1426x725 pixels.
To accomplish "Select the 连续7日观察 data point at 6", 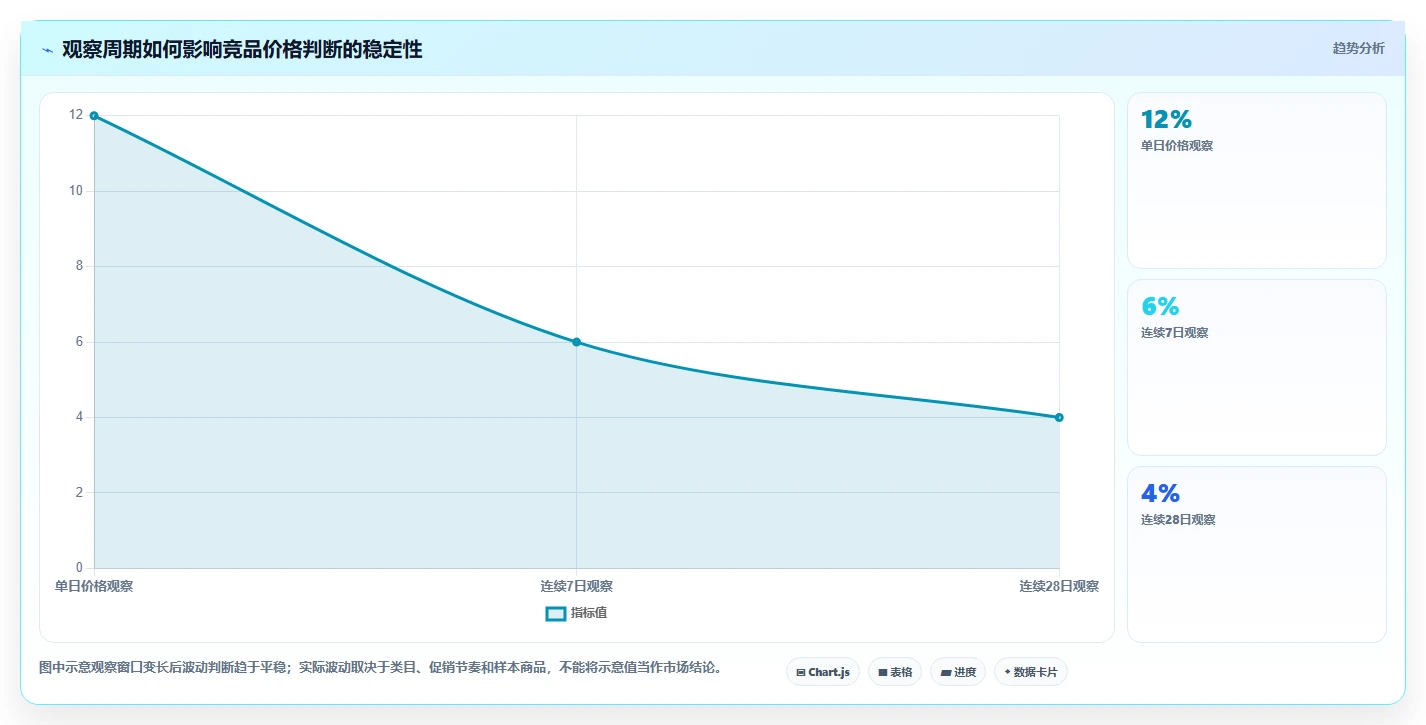I will pyautogui.click(x=577, y=342).
